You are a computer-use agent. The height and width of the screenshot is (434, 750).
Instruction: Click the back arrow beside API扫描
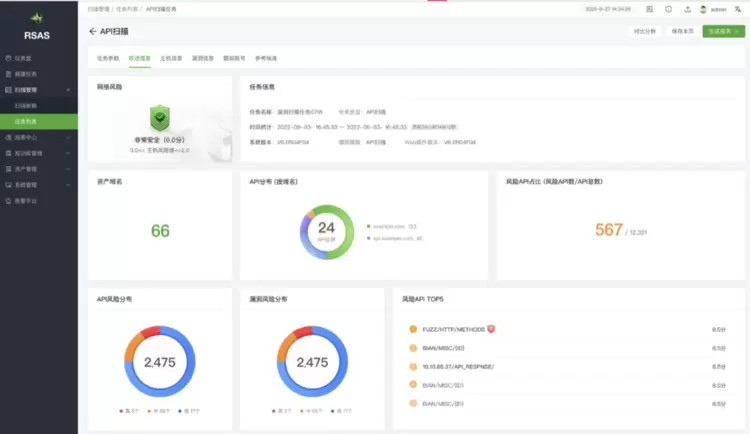[93, 32]
